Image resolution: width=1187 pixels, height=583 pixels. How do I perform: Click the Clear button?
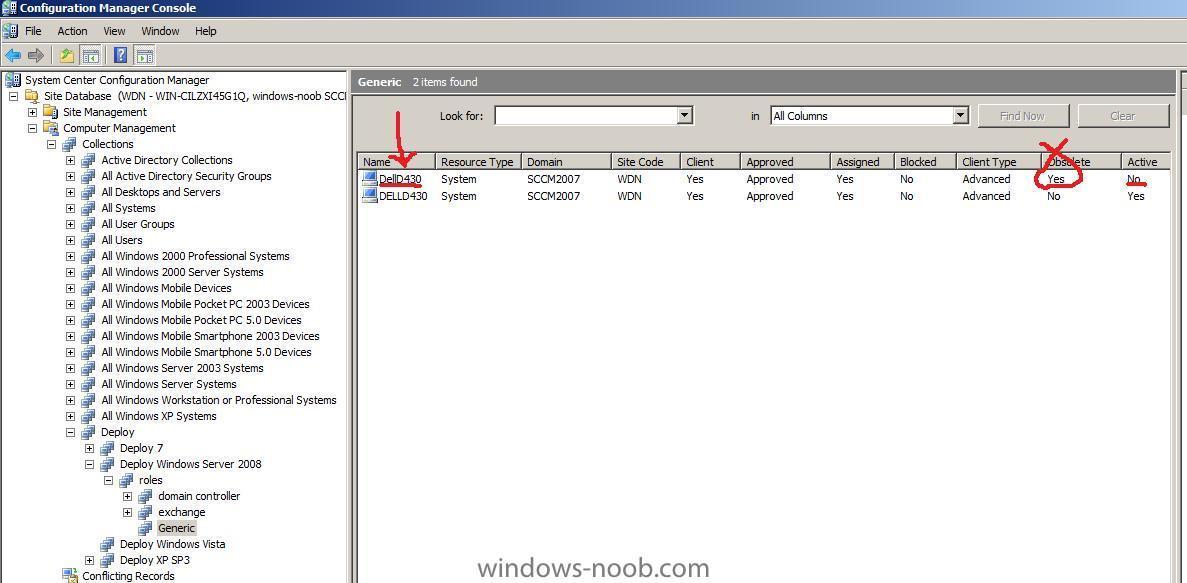(x=1123, y=116)
